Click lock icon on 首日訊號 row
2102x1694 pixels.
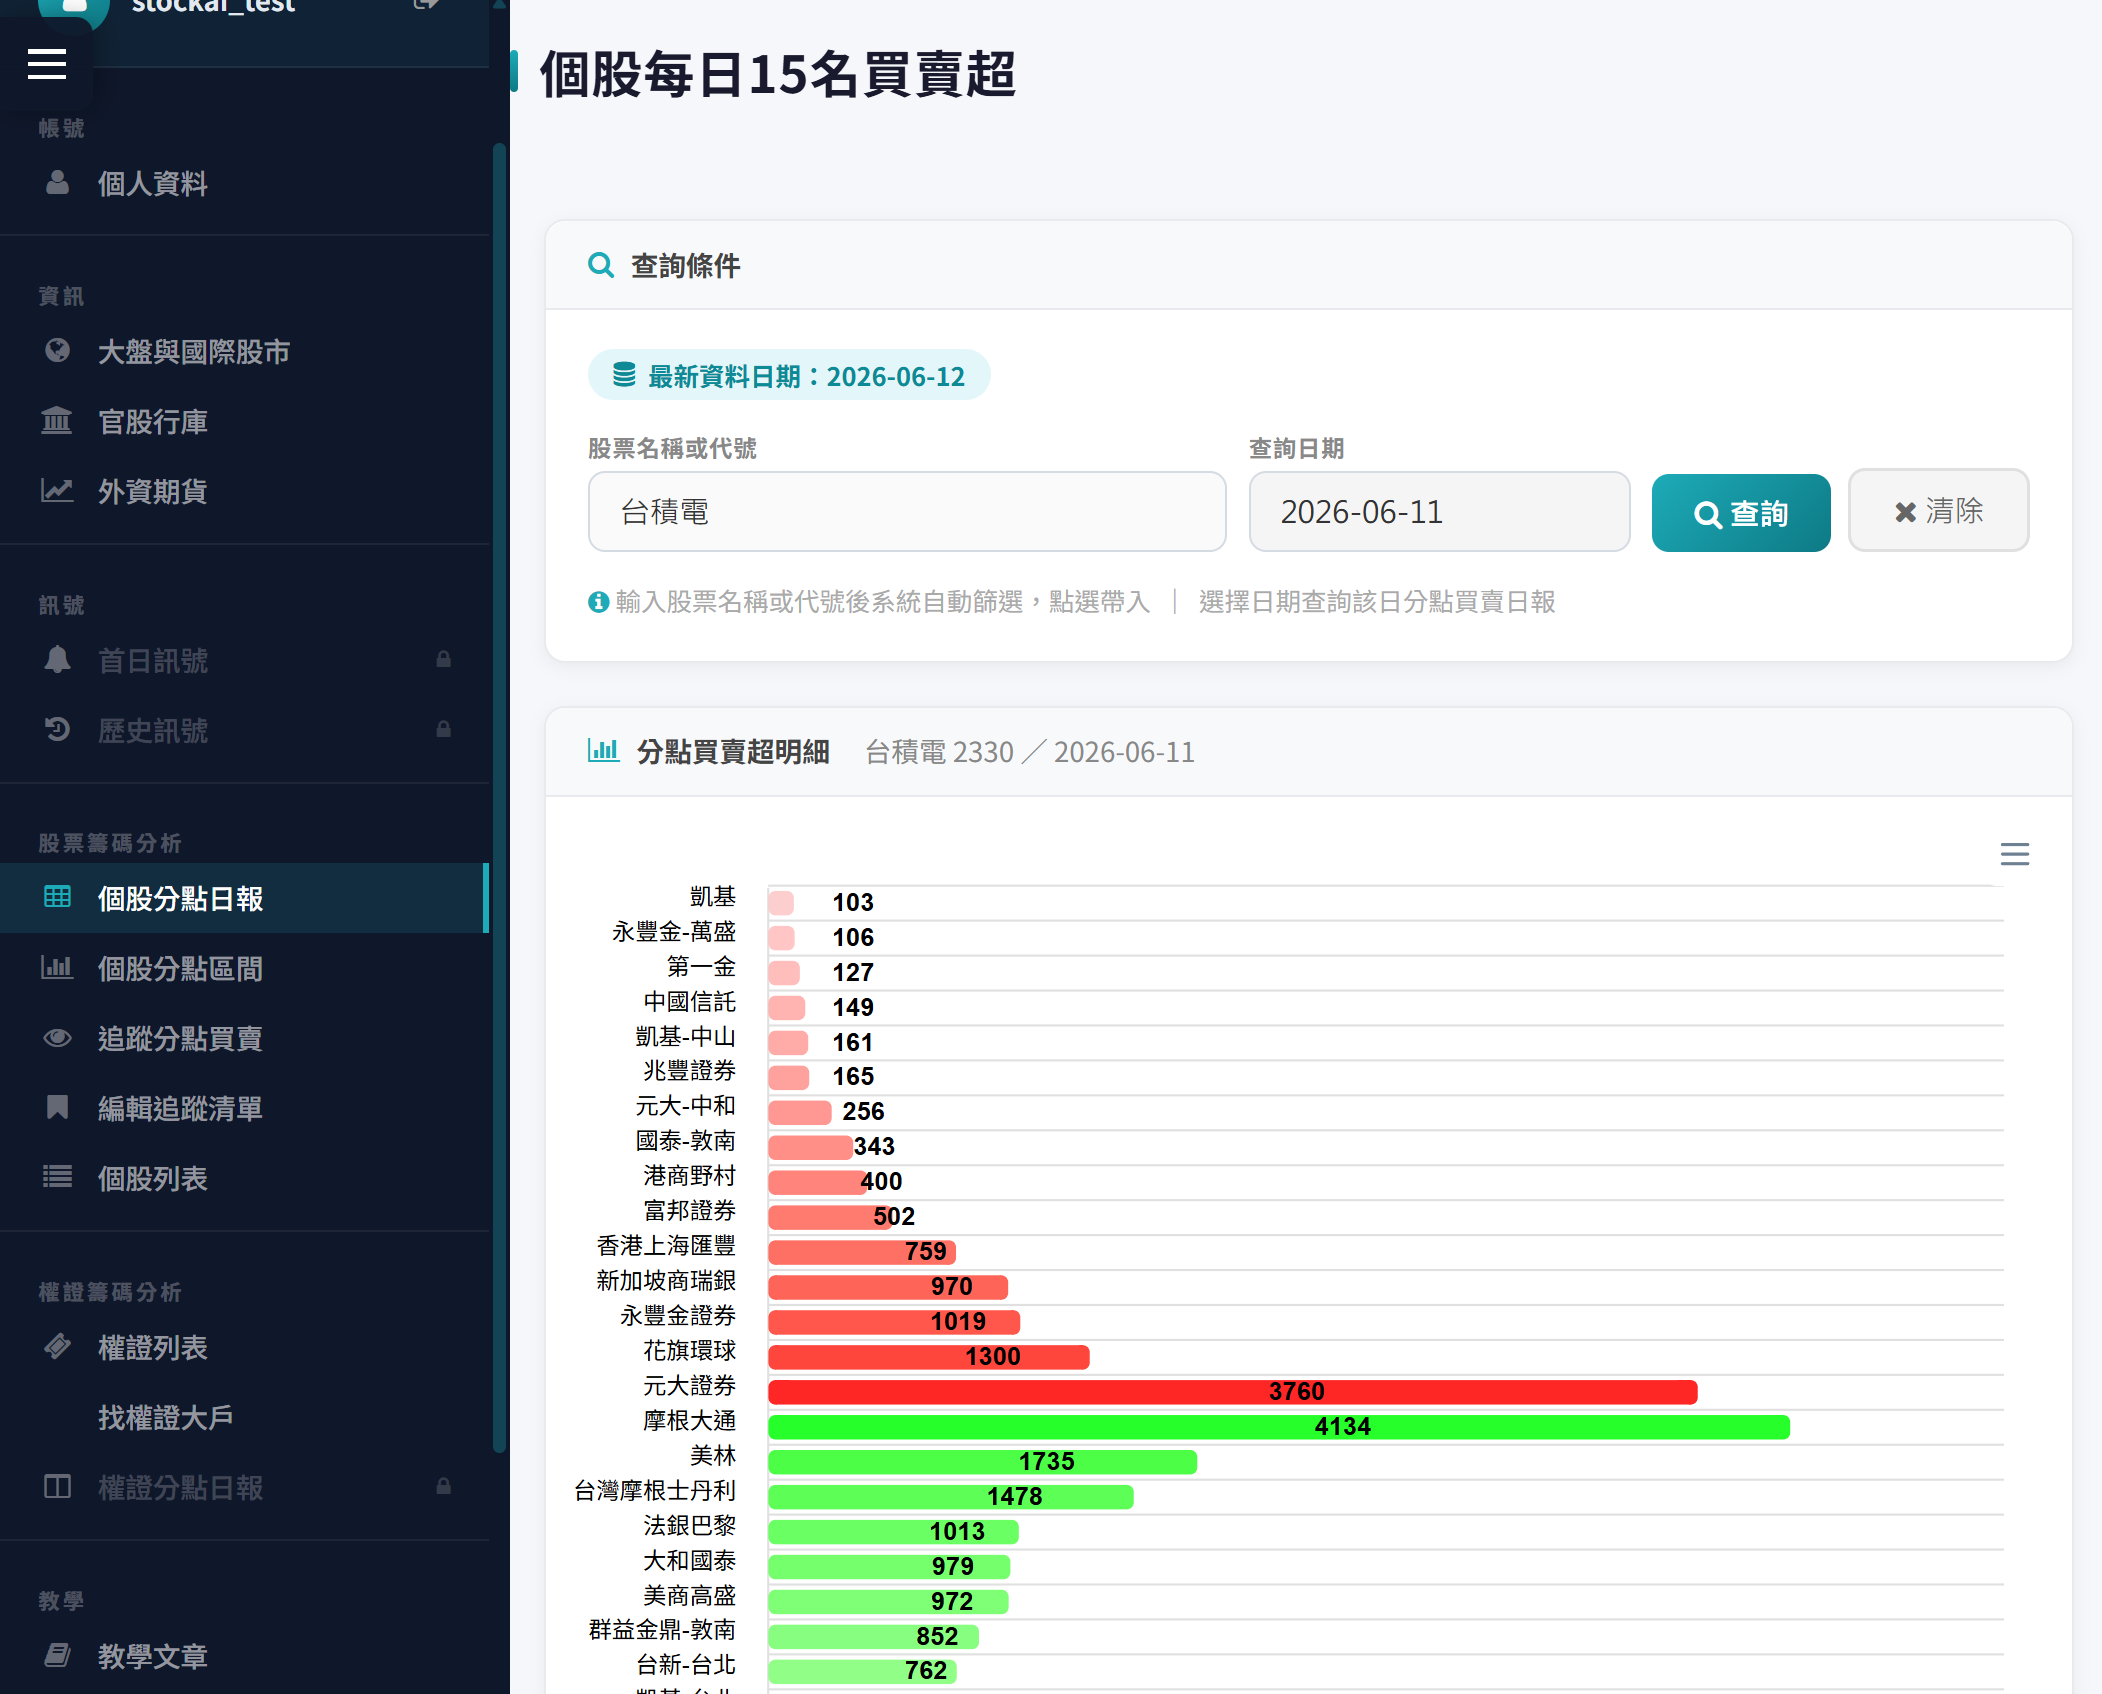tap(443, 660)
